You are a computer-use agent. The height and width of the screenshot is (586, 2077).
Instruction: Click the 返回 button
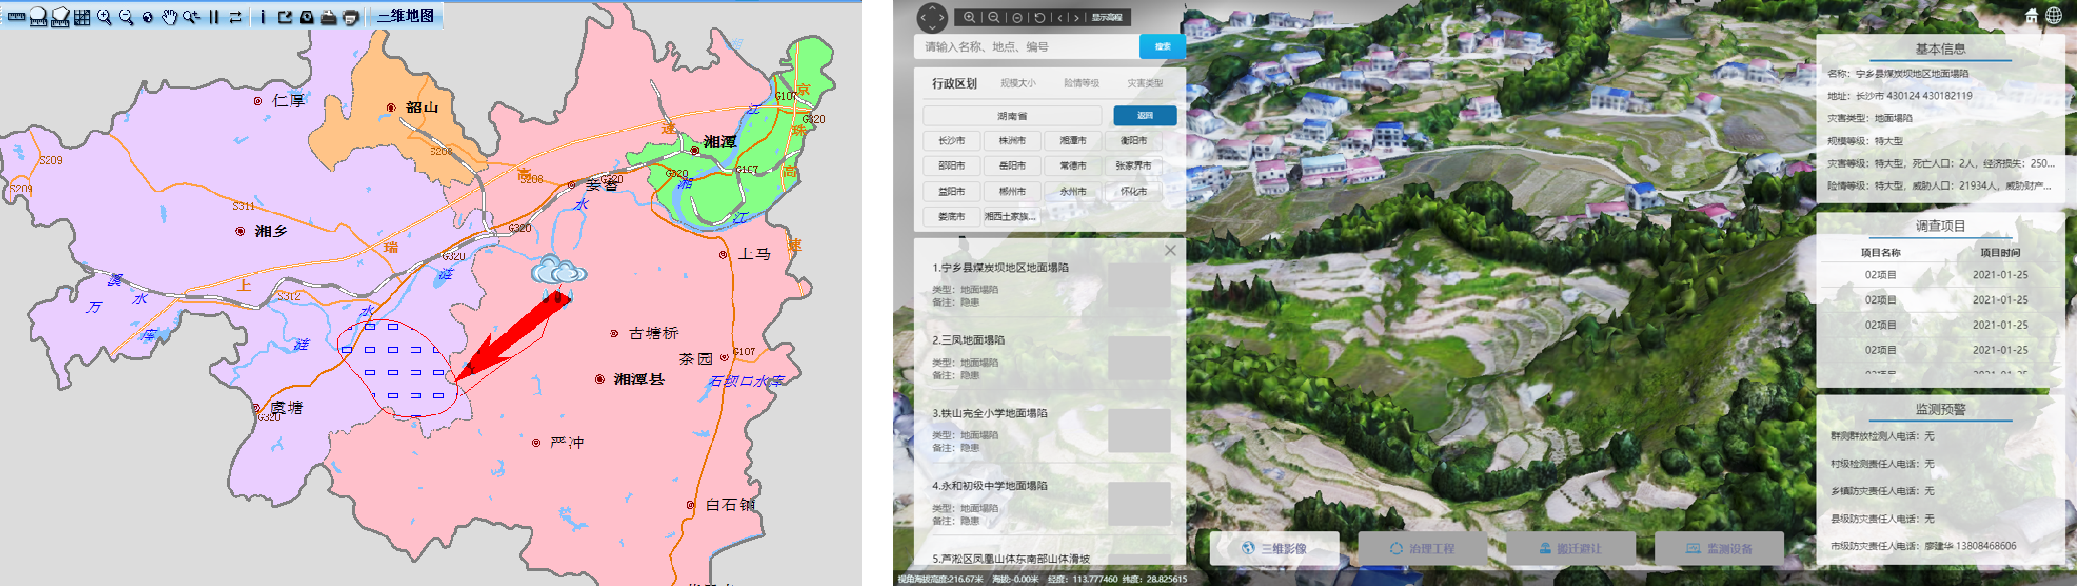pos(1144,116)
